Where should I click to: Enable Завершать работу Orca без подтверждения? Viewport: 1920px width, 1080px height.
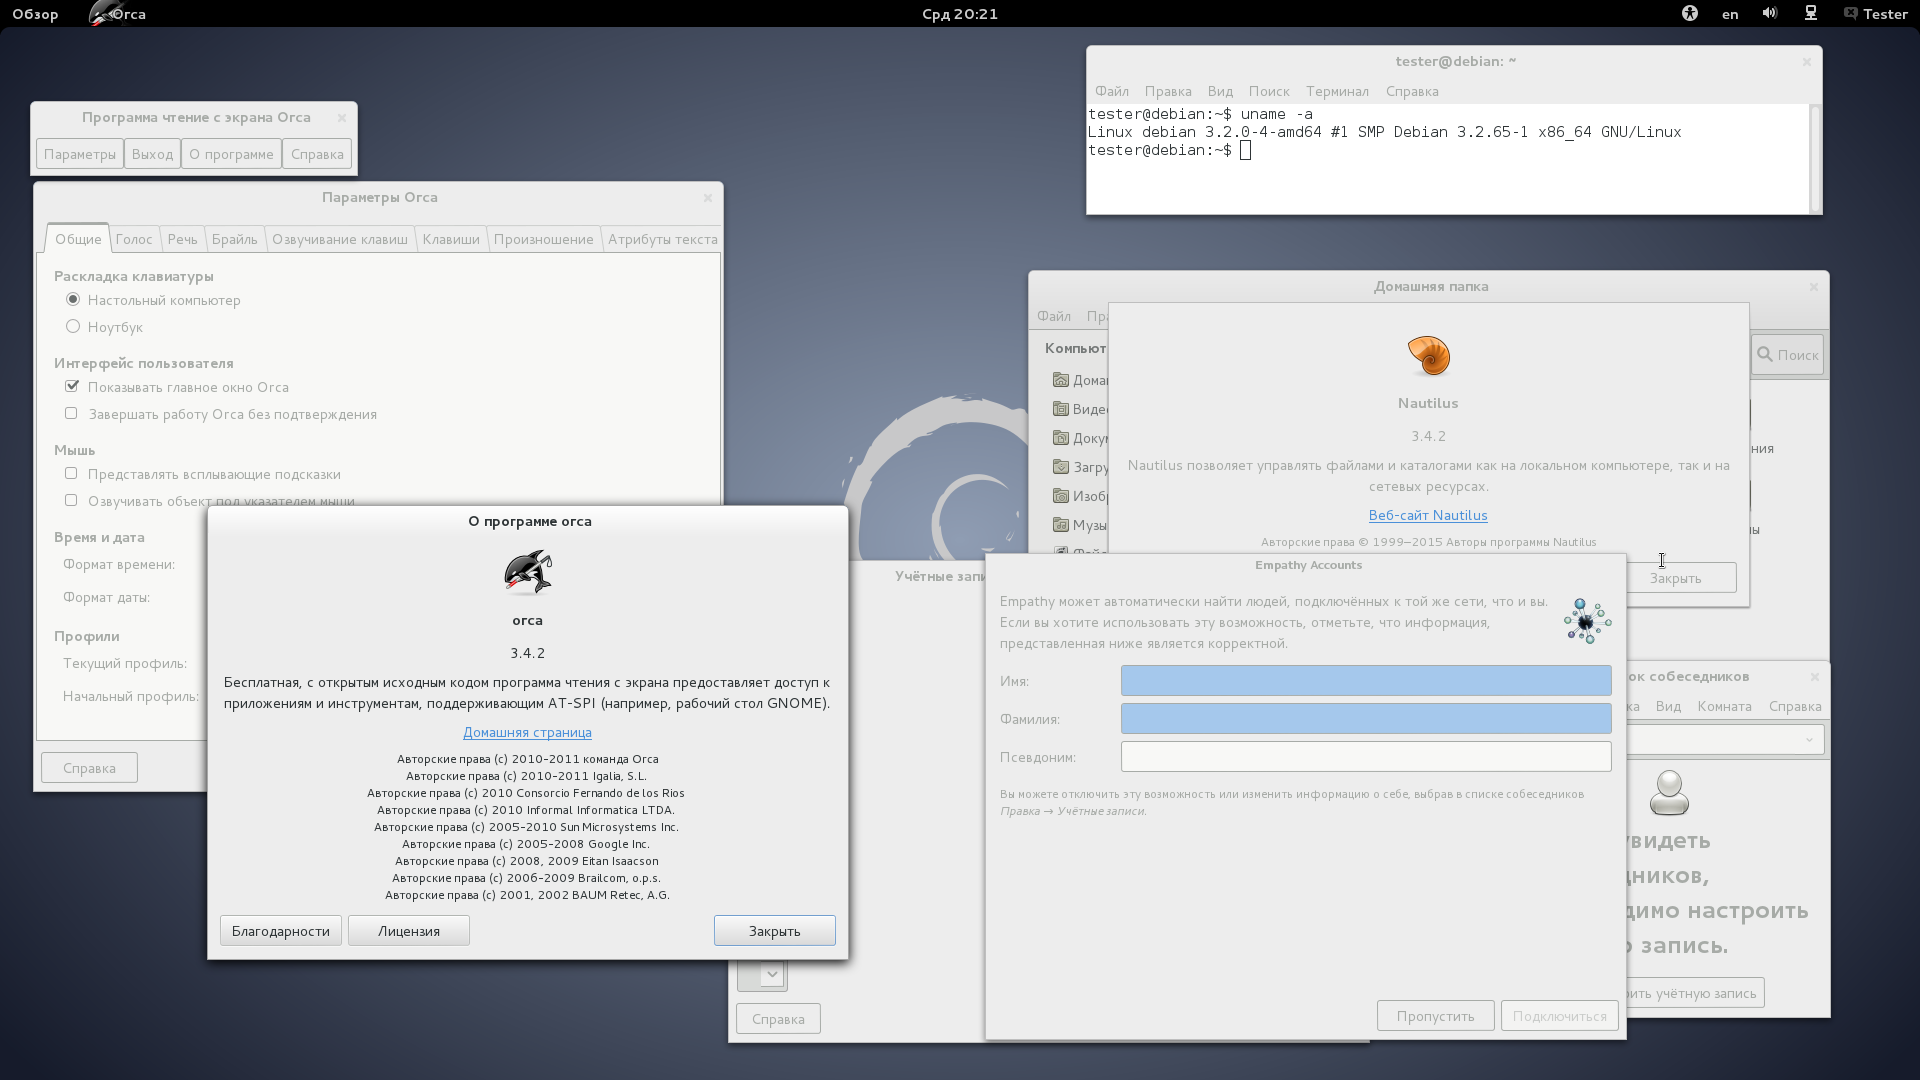tap(71, 413)
